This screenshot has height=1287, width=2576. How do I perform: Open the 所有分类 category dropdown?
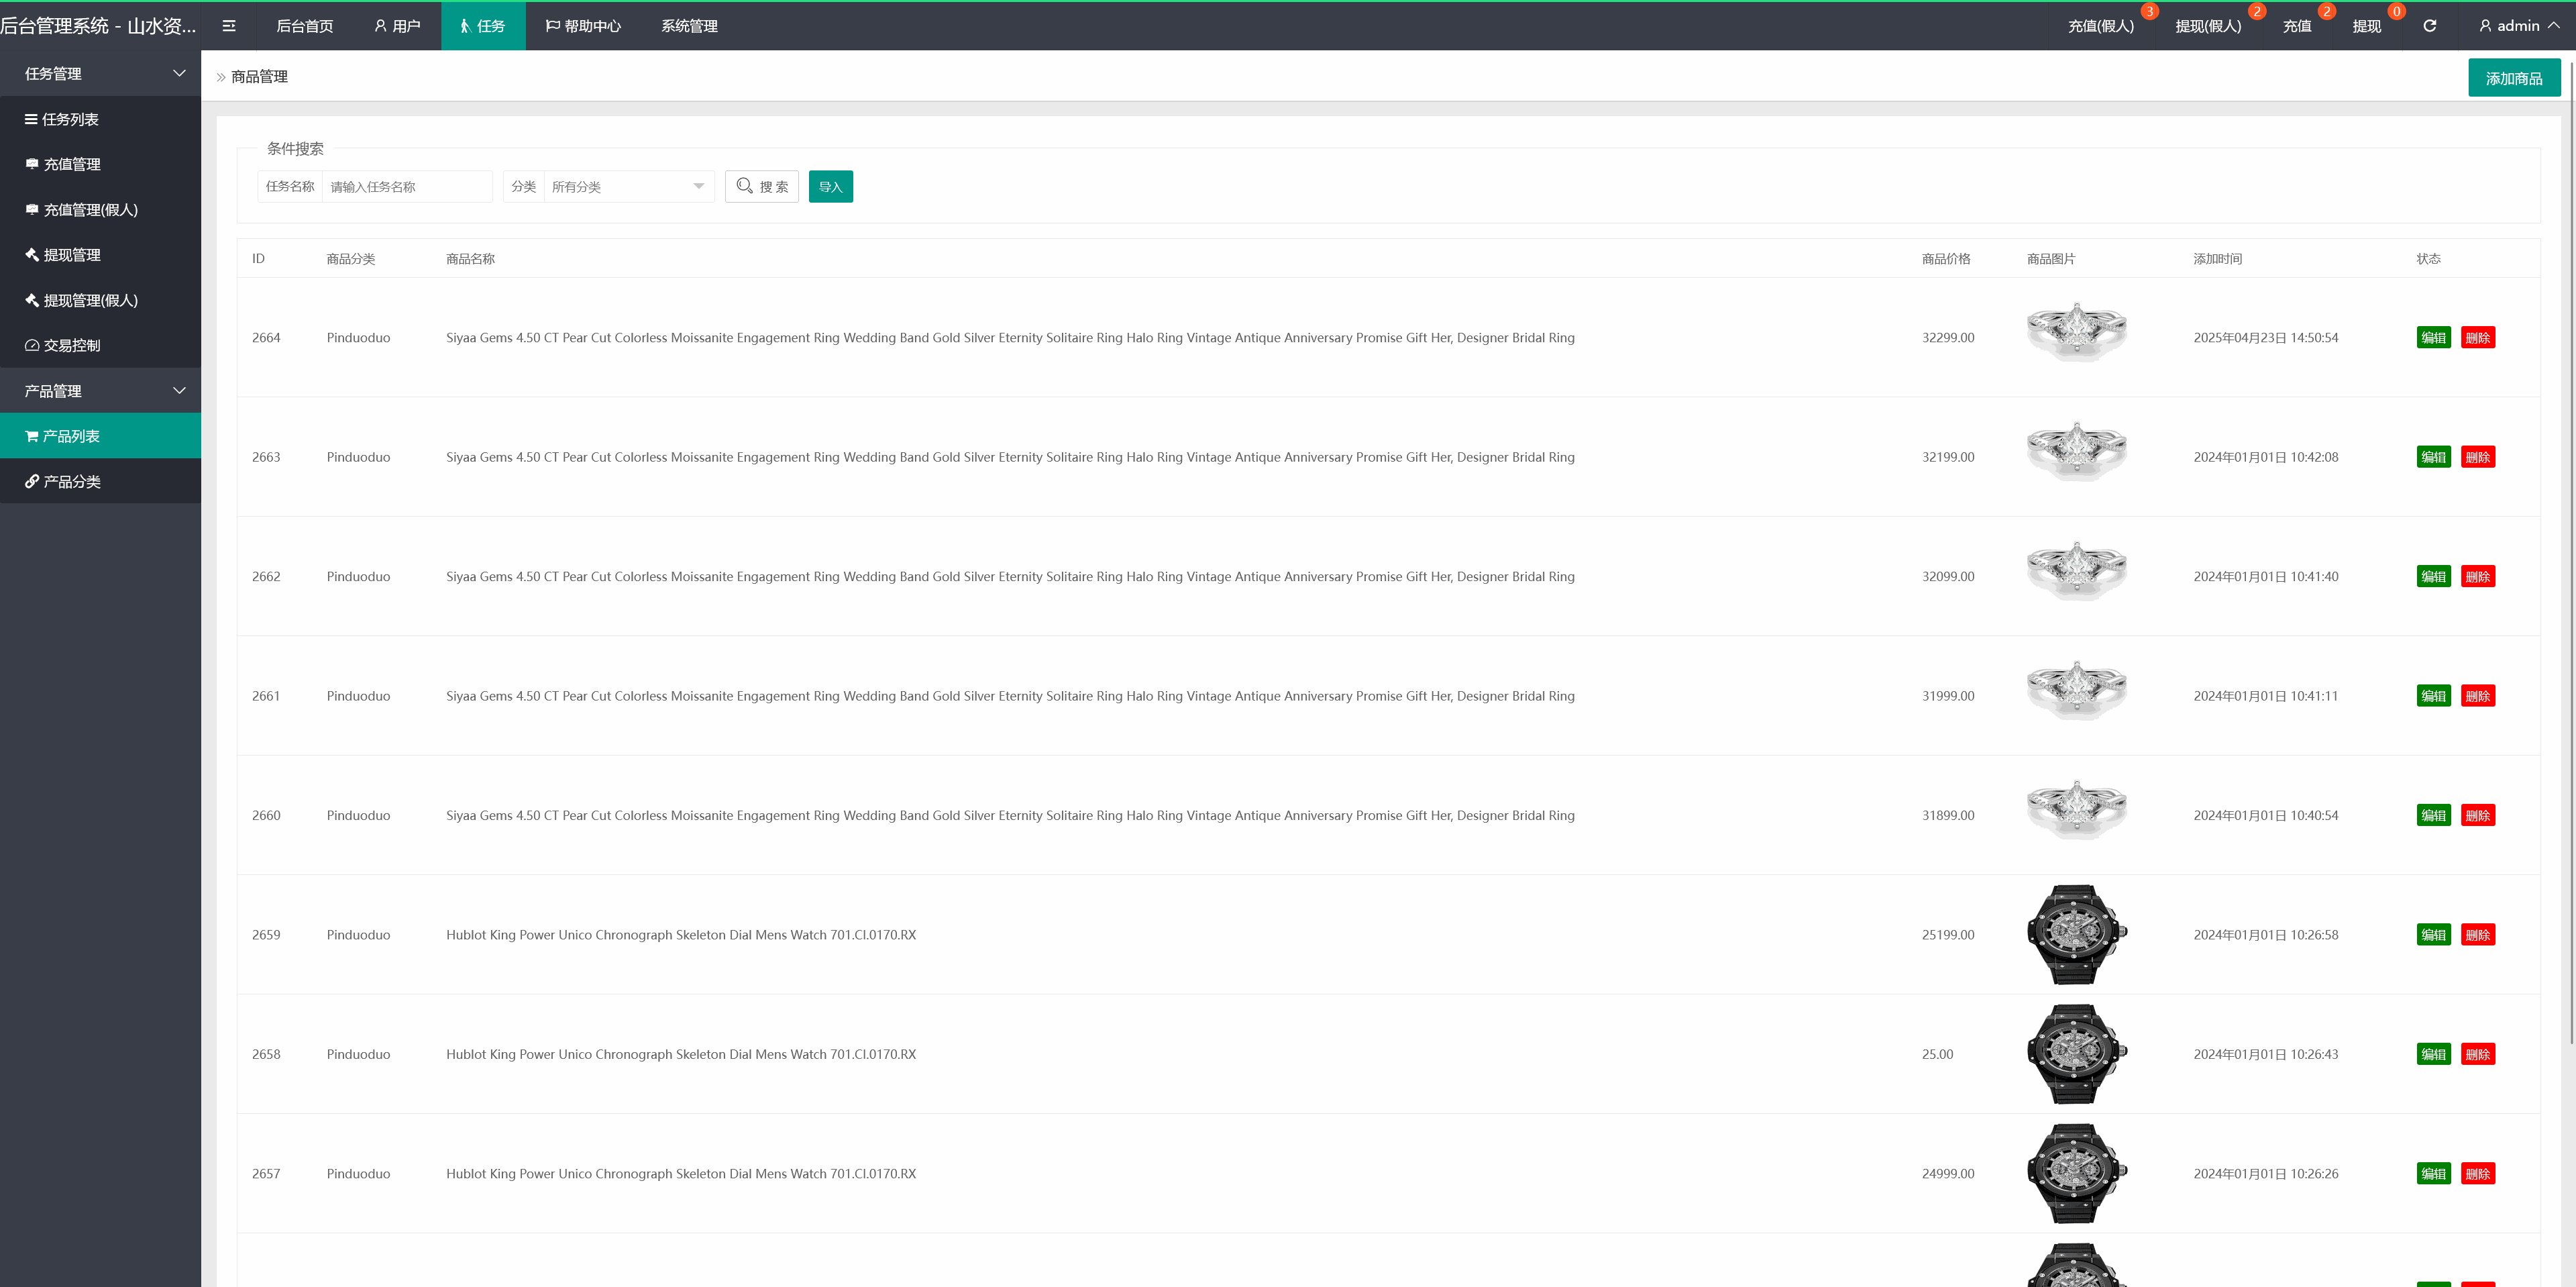pyautogui.click(x=628, y=186)
